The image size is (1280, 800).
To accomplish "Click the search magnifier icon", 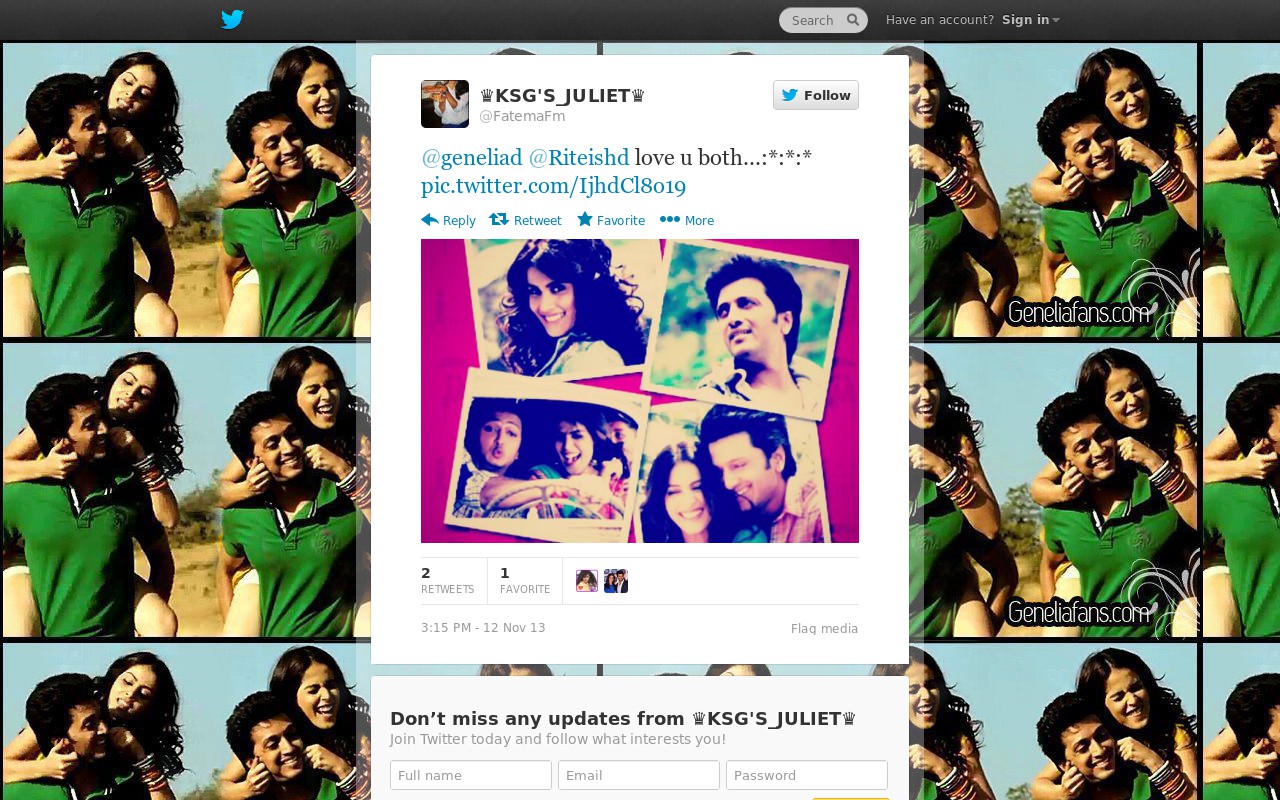I will pyautogui.click(x=853, y=19).
